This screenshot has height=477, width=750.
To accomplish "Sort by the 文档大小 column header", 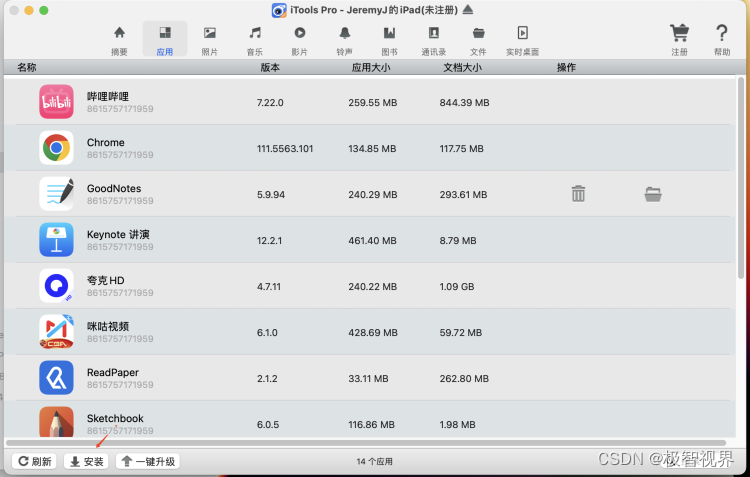I will tap(462, 67).
